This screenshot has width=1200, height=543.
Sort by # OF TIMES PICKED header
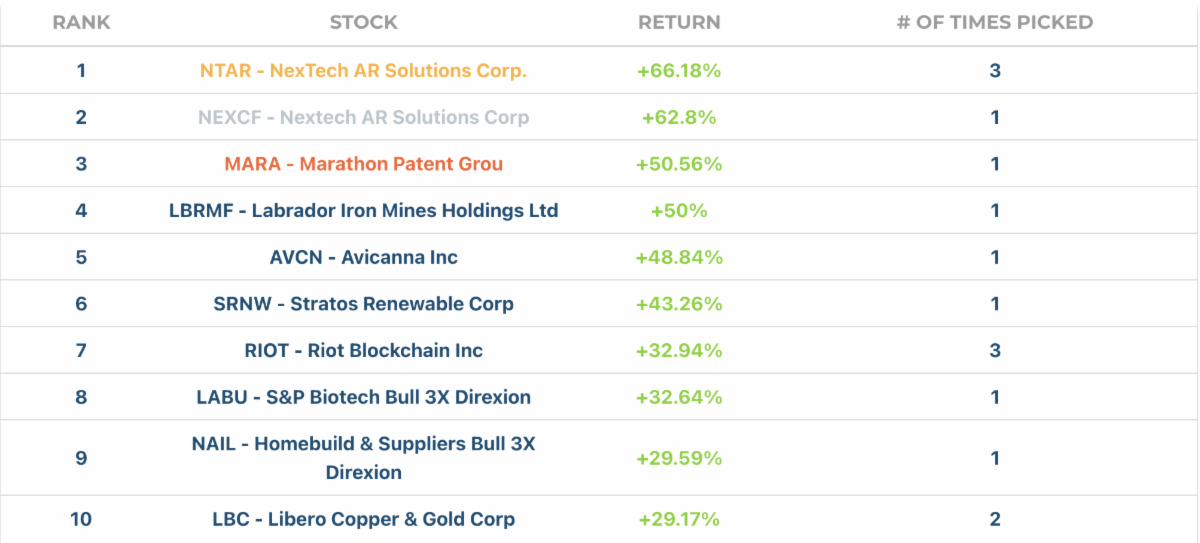pos(994,22)
